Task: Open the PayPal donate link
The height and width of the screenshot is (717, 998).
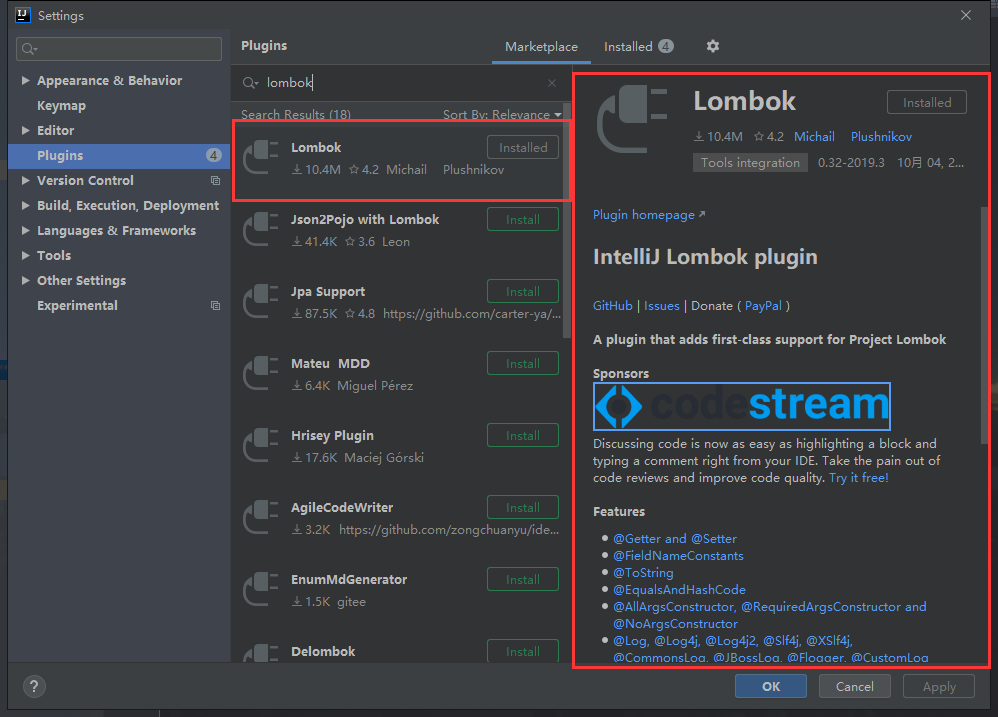Action: coord(763,306)
